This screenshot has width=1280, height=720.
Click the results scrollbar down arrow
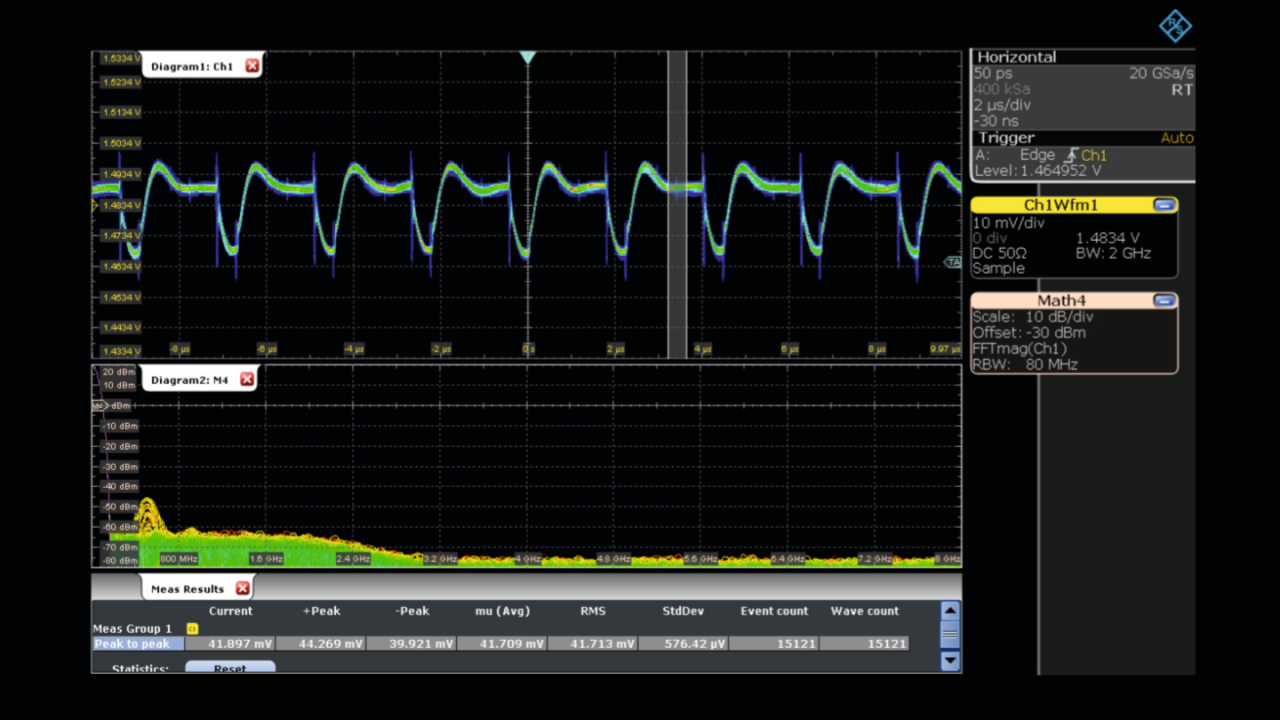coord(950,661)
